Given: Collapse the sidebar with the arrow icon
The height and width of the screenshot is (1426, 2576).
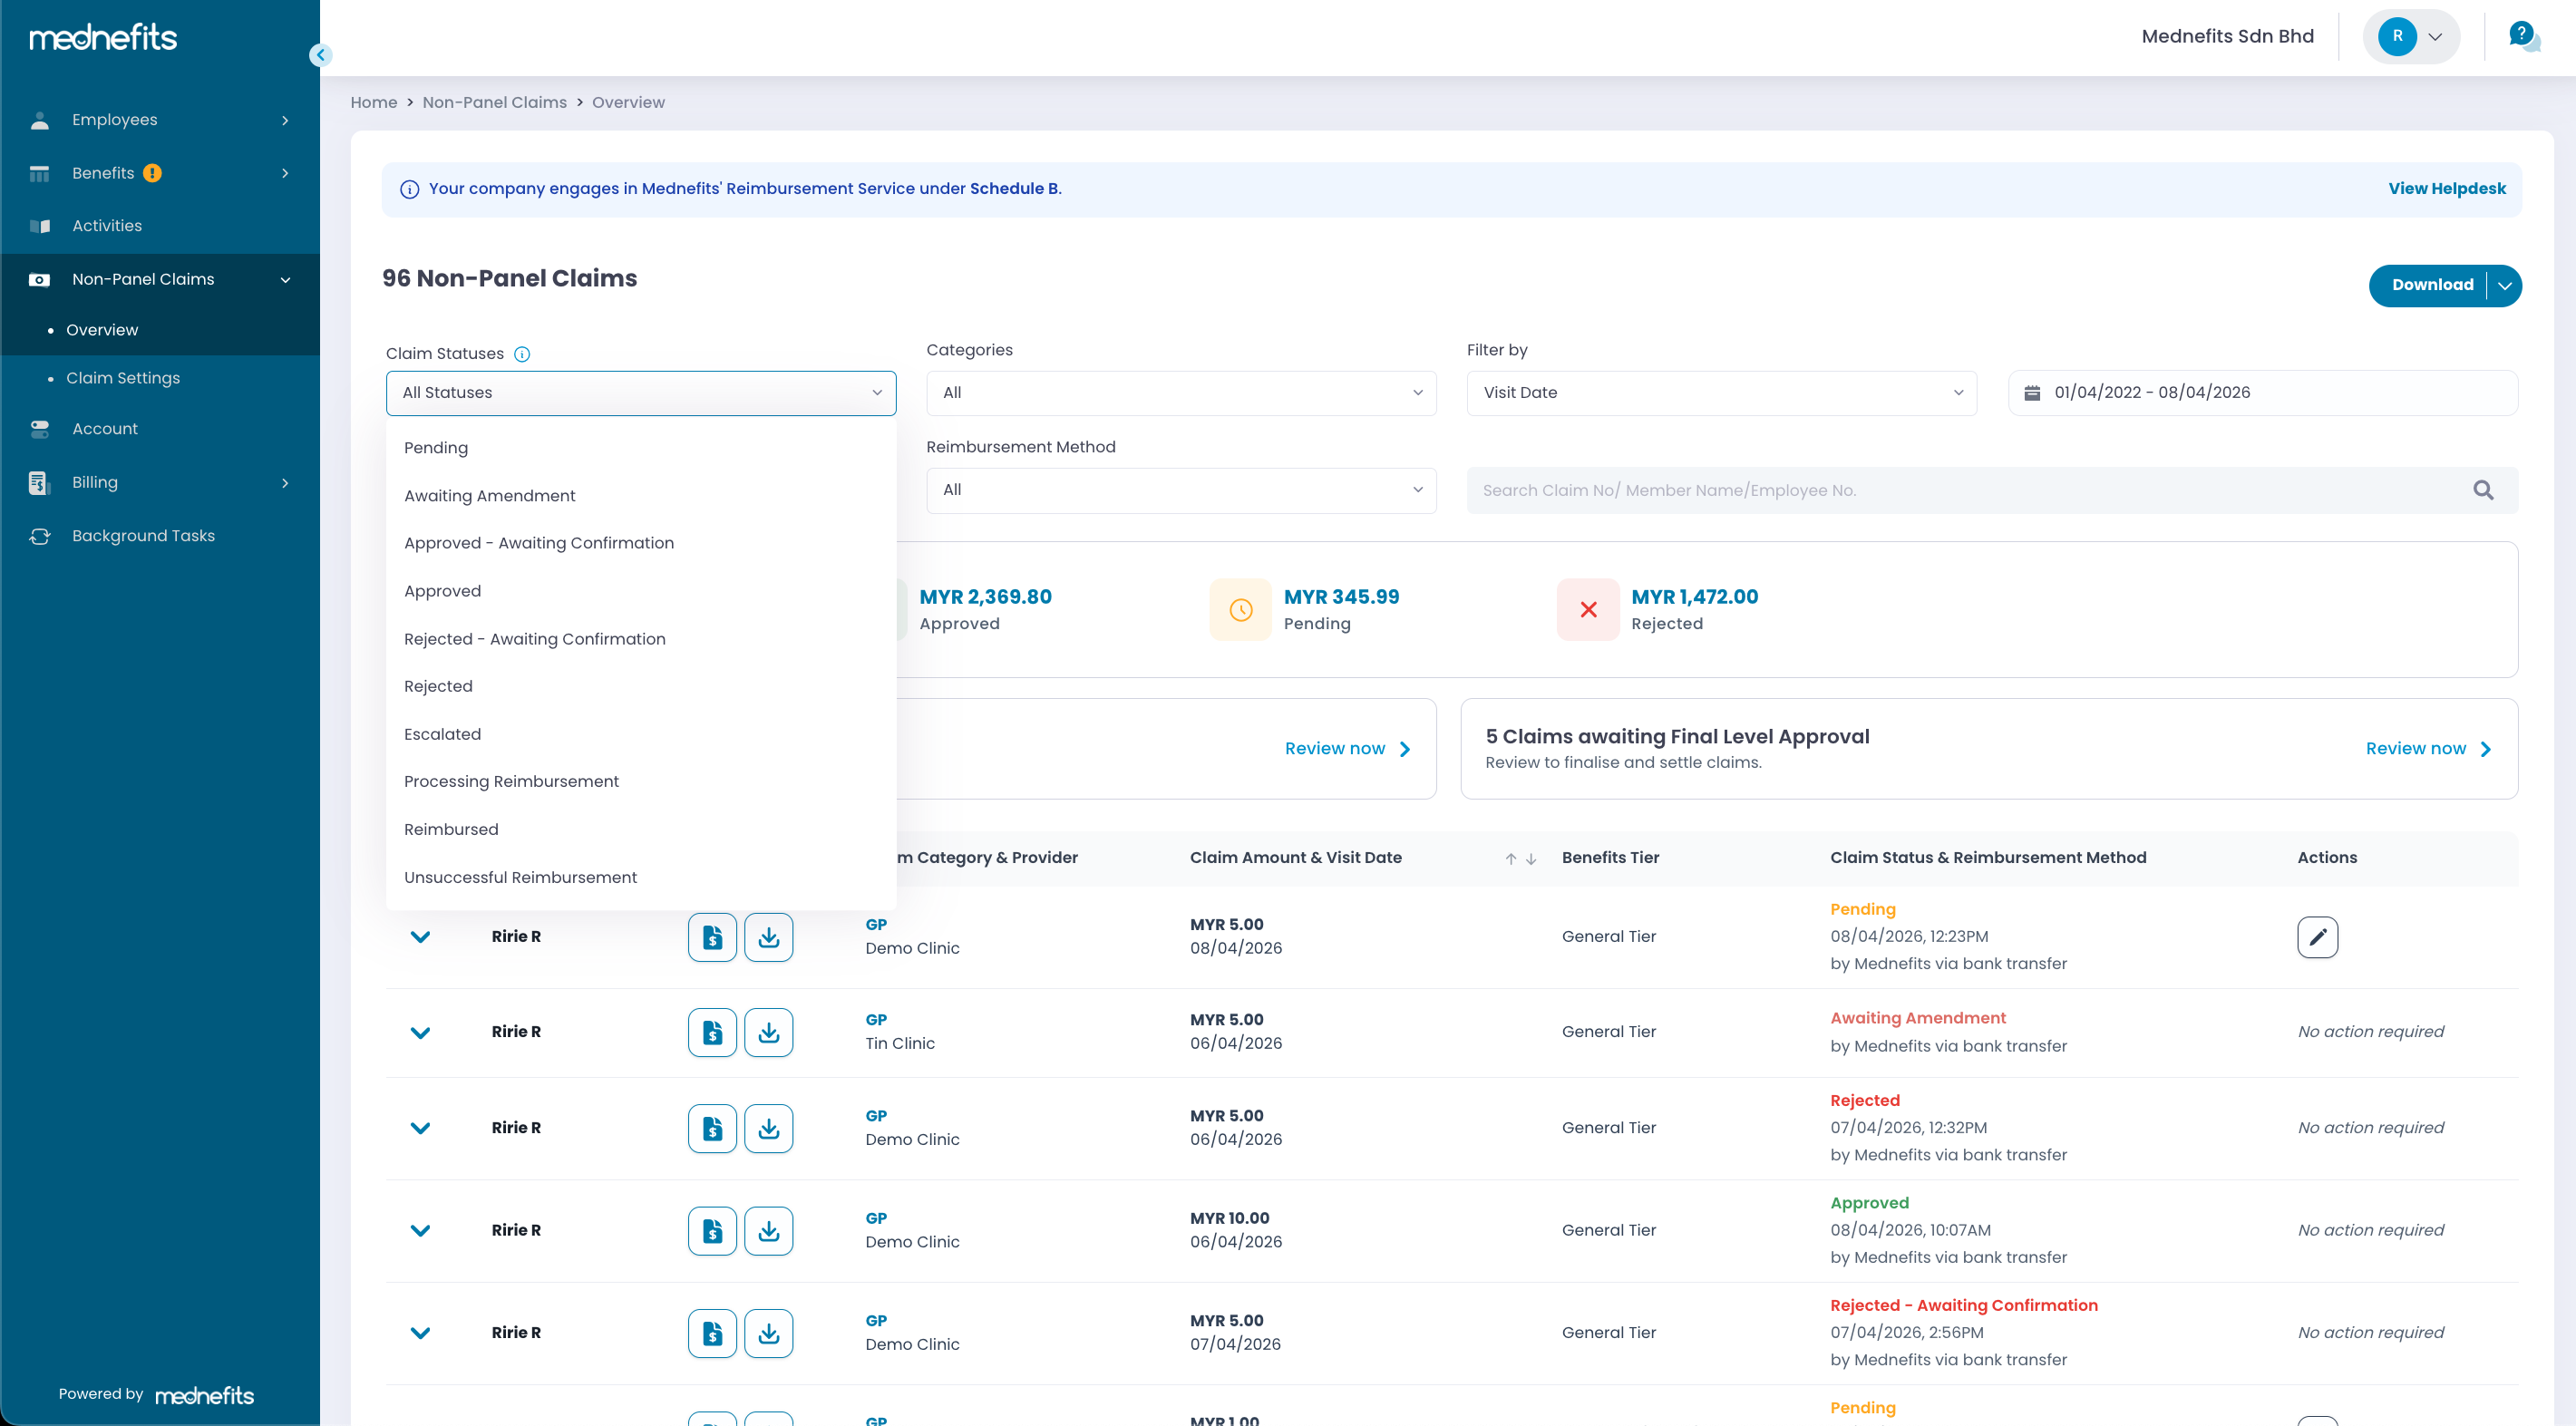Looking at the screenshot, I should click(x=320, y=55).
